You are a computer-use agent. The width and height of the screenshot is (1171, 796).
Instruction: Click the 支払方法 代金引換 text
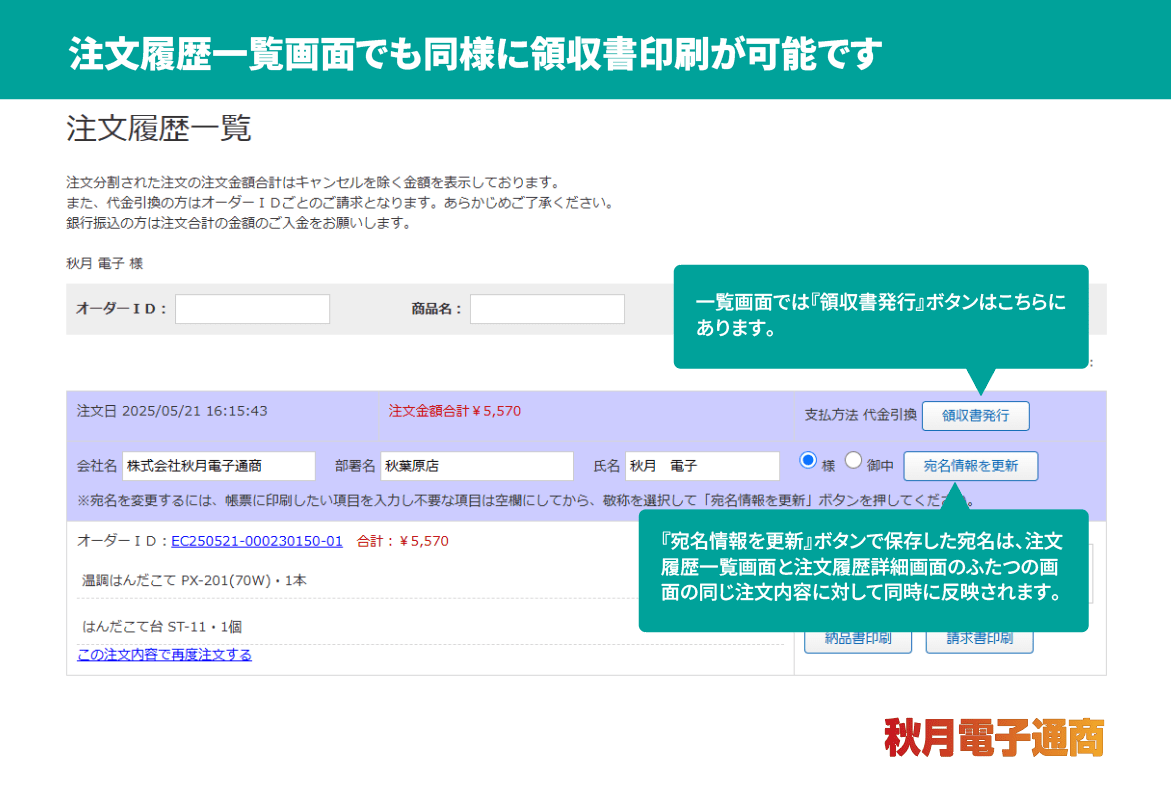tap(860, 415)
